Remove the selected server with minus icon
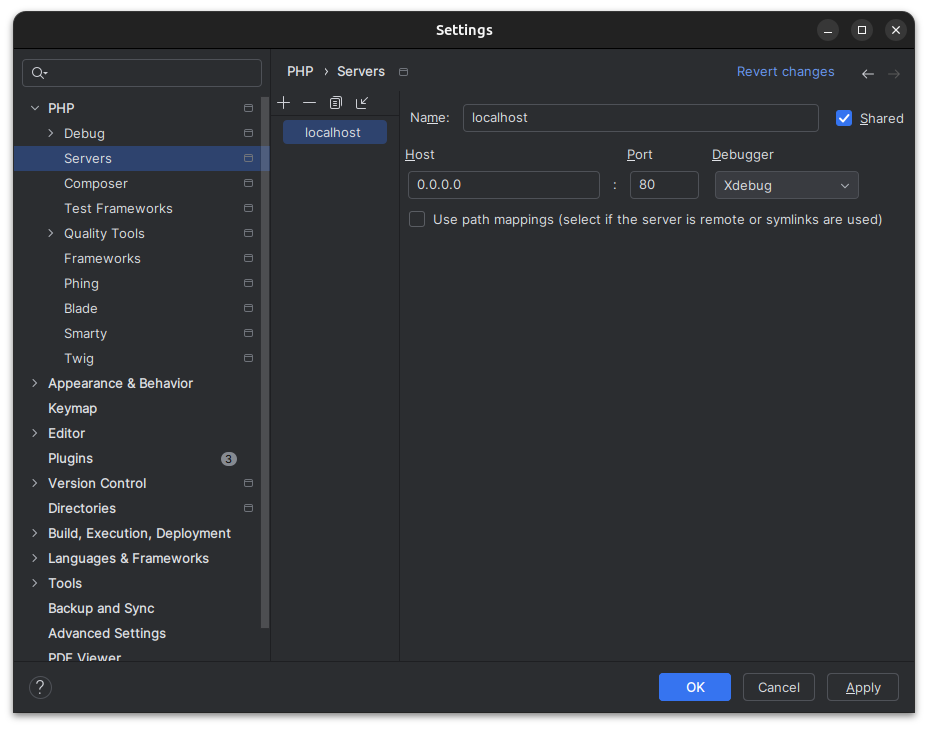928x729 pixels. pyautogui.click(x=309, y=103)
